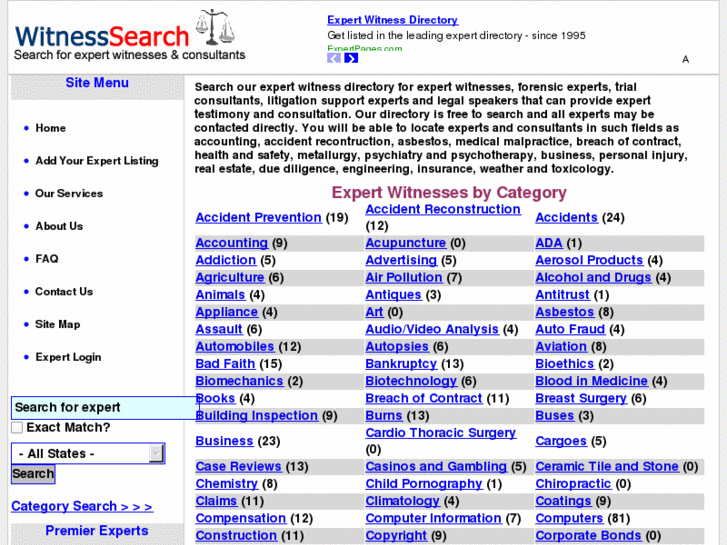Select the Animals category link
Viewport: 727px width, 545px height.
pyautogui.click(x=220, y=295)
